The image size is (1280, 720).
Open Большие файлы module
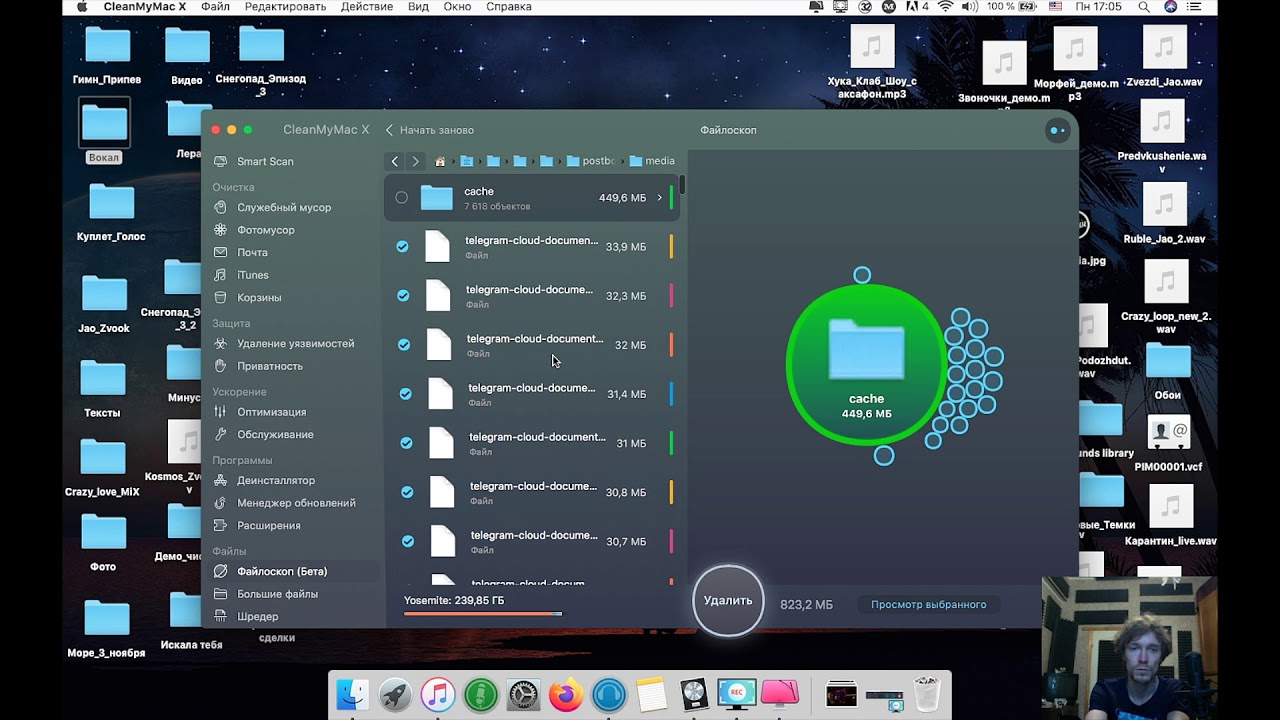(277, 594)
